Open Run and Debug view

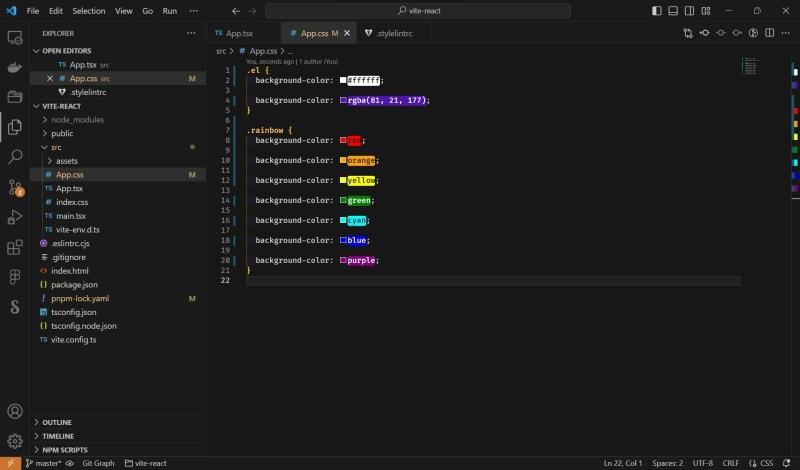coord(15,217)
